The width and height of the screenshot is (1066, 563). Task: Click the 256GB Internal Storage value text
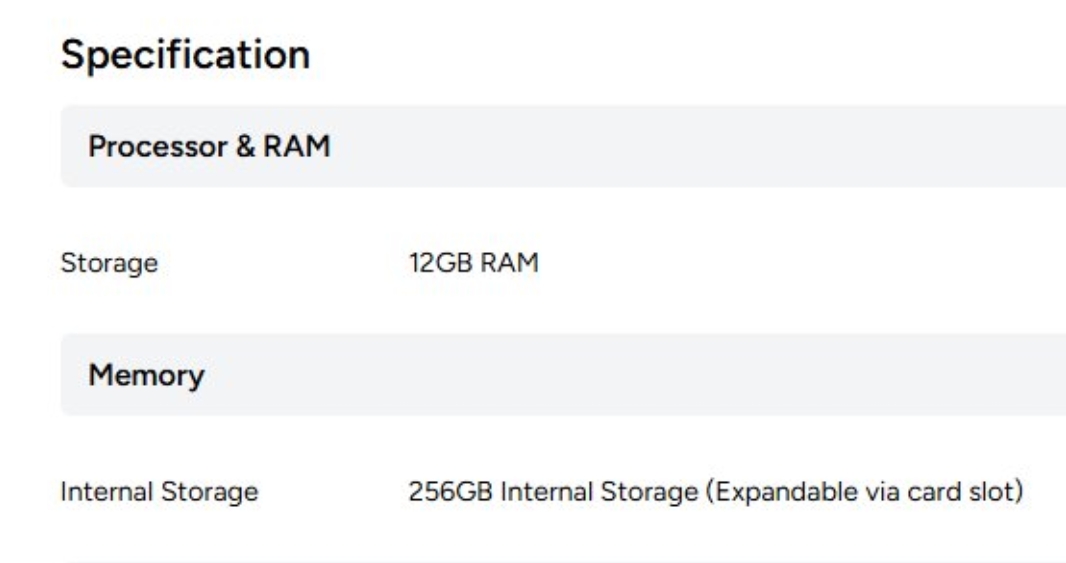point(553,492)
